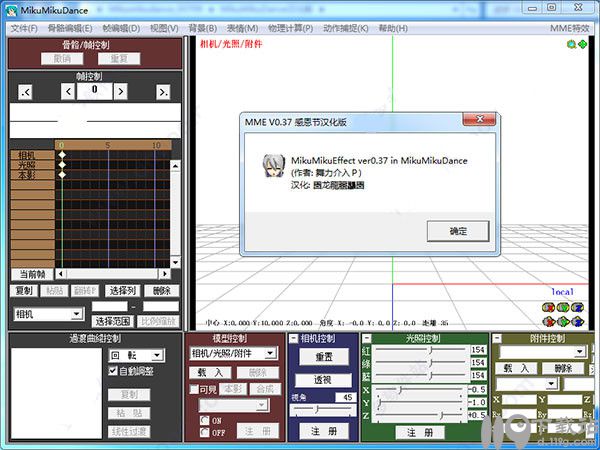600x450 pixels.
Task: Click the blue Z move axis icon
Action: (x=577, y=321)
